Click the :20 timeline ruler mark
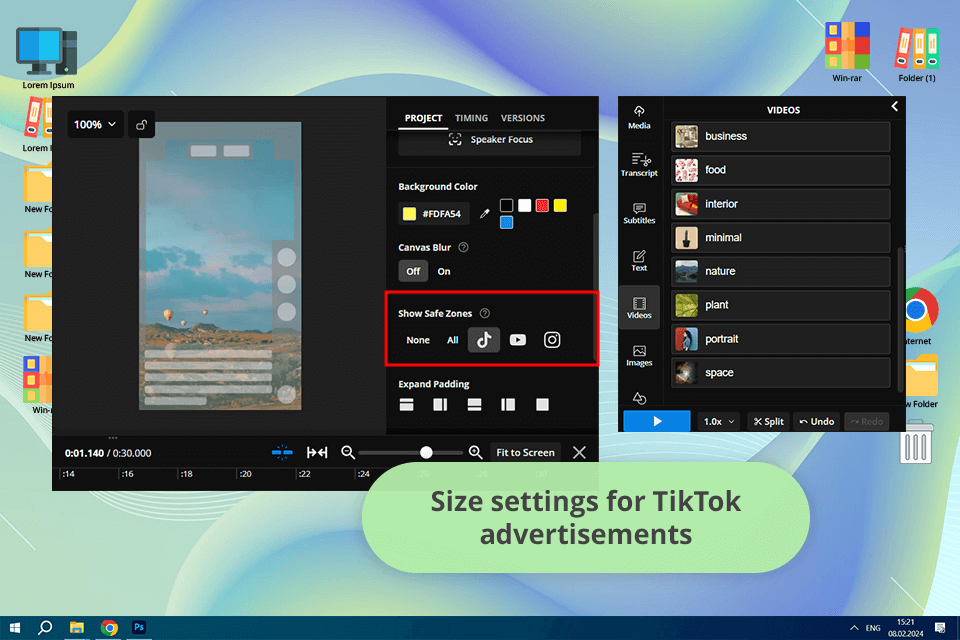Image resolution: width=960 pixels, height=640 pixels. (x=245, y=474)
